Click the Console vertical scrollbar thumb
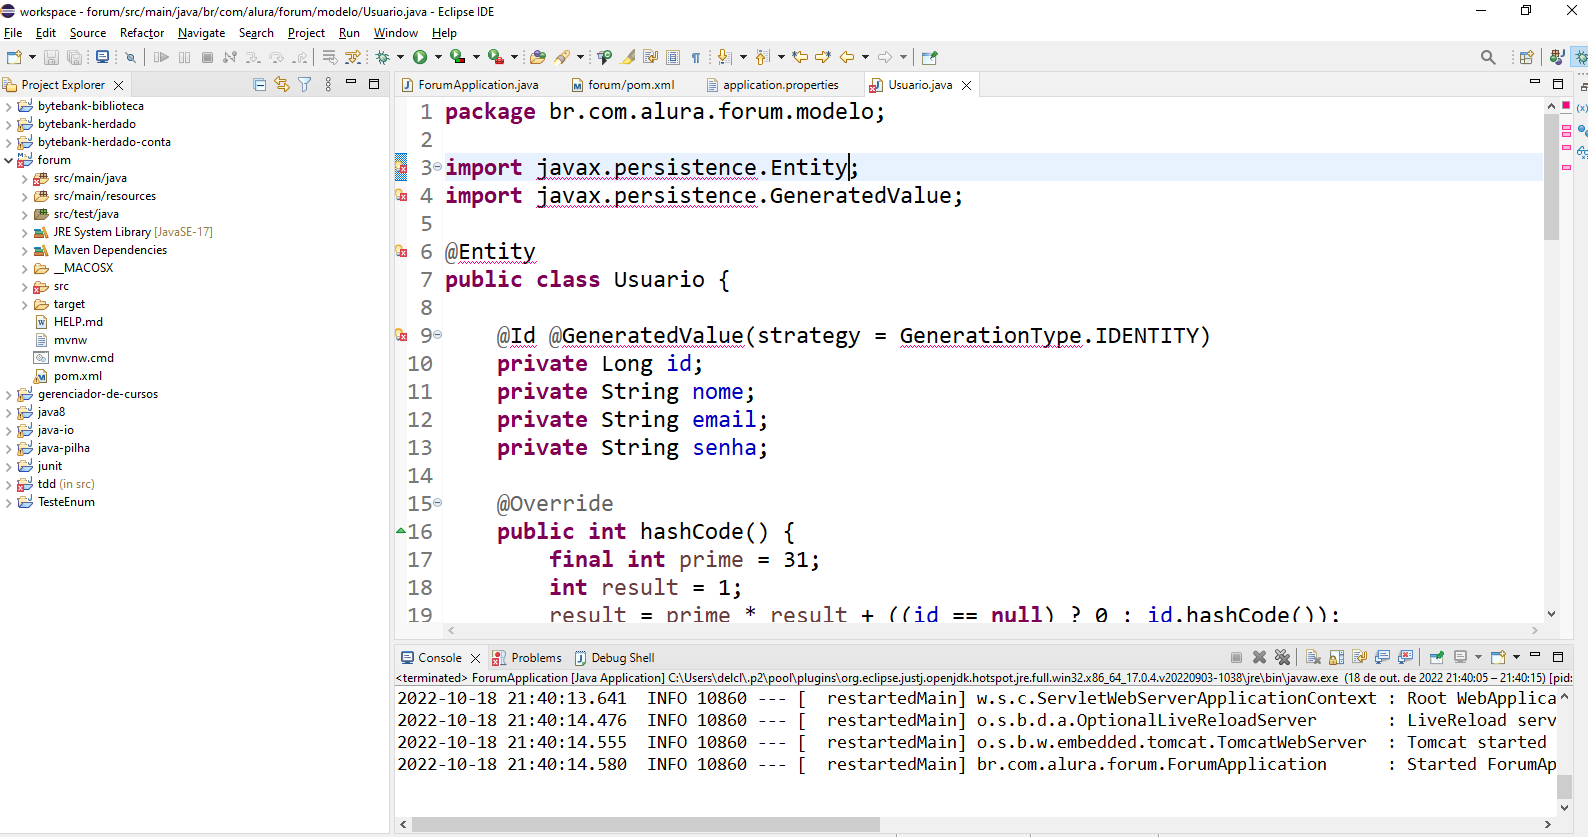1588x837 pixels. [x=1564, y=786]
